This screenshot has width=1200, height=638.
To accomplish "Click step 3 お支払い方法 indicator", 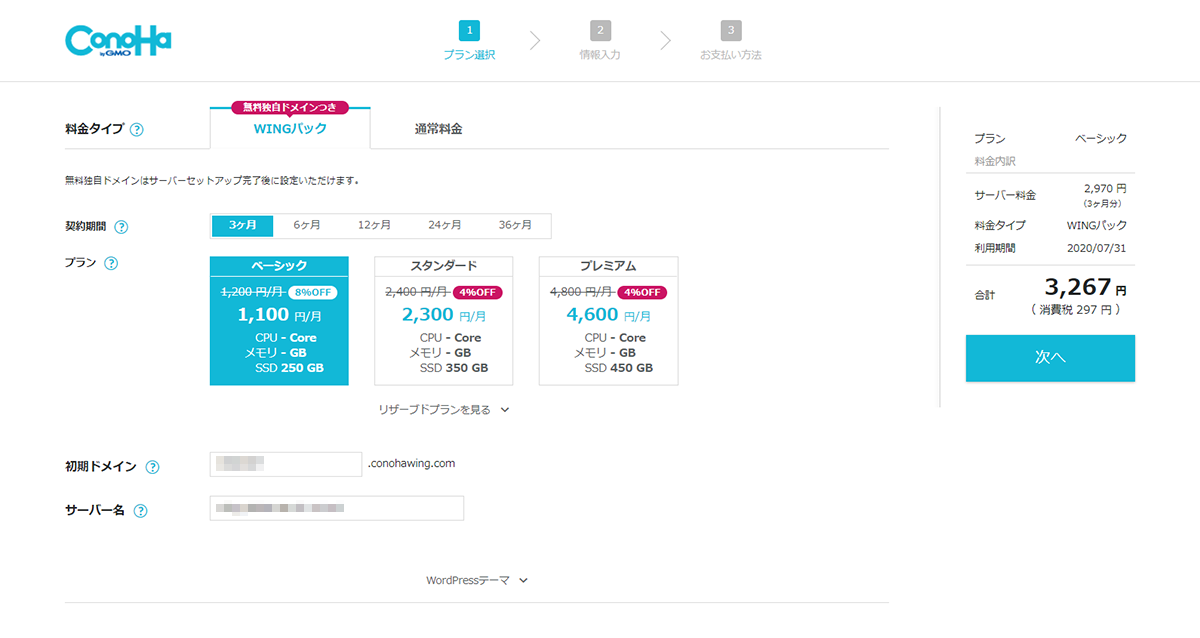I will pos(731,40).
